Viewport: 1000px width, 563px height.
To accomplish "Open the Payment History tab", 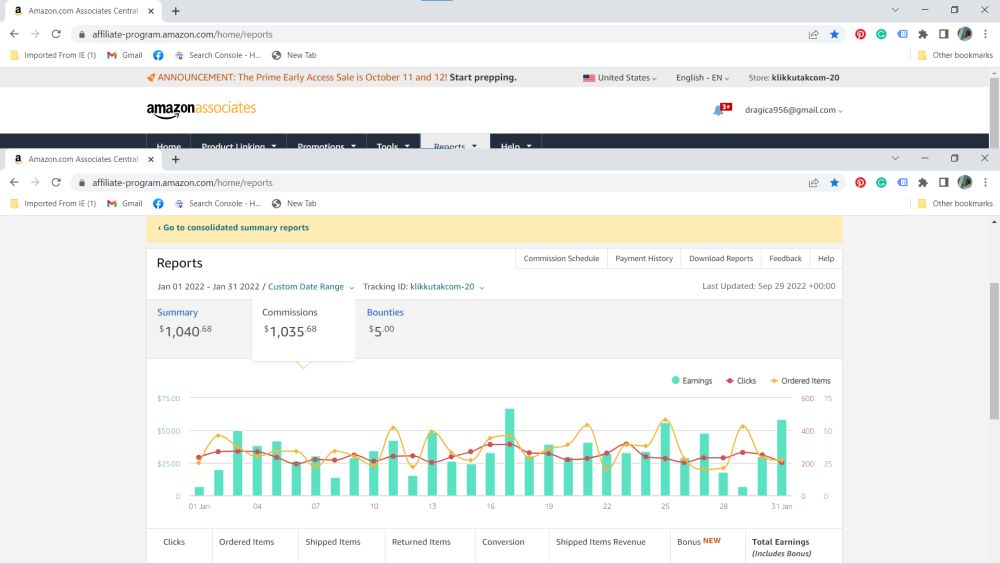I will click(643, 258).
